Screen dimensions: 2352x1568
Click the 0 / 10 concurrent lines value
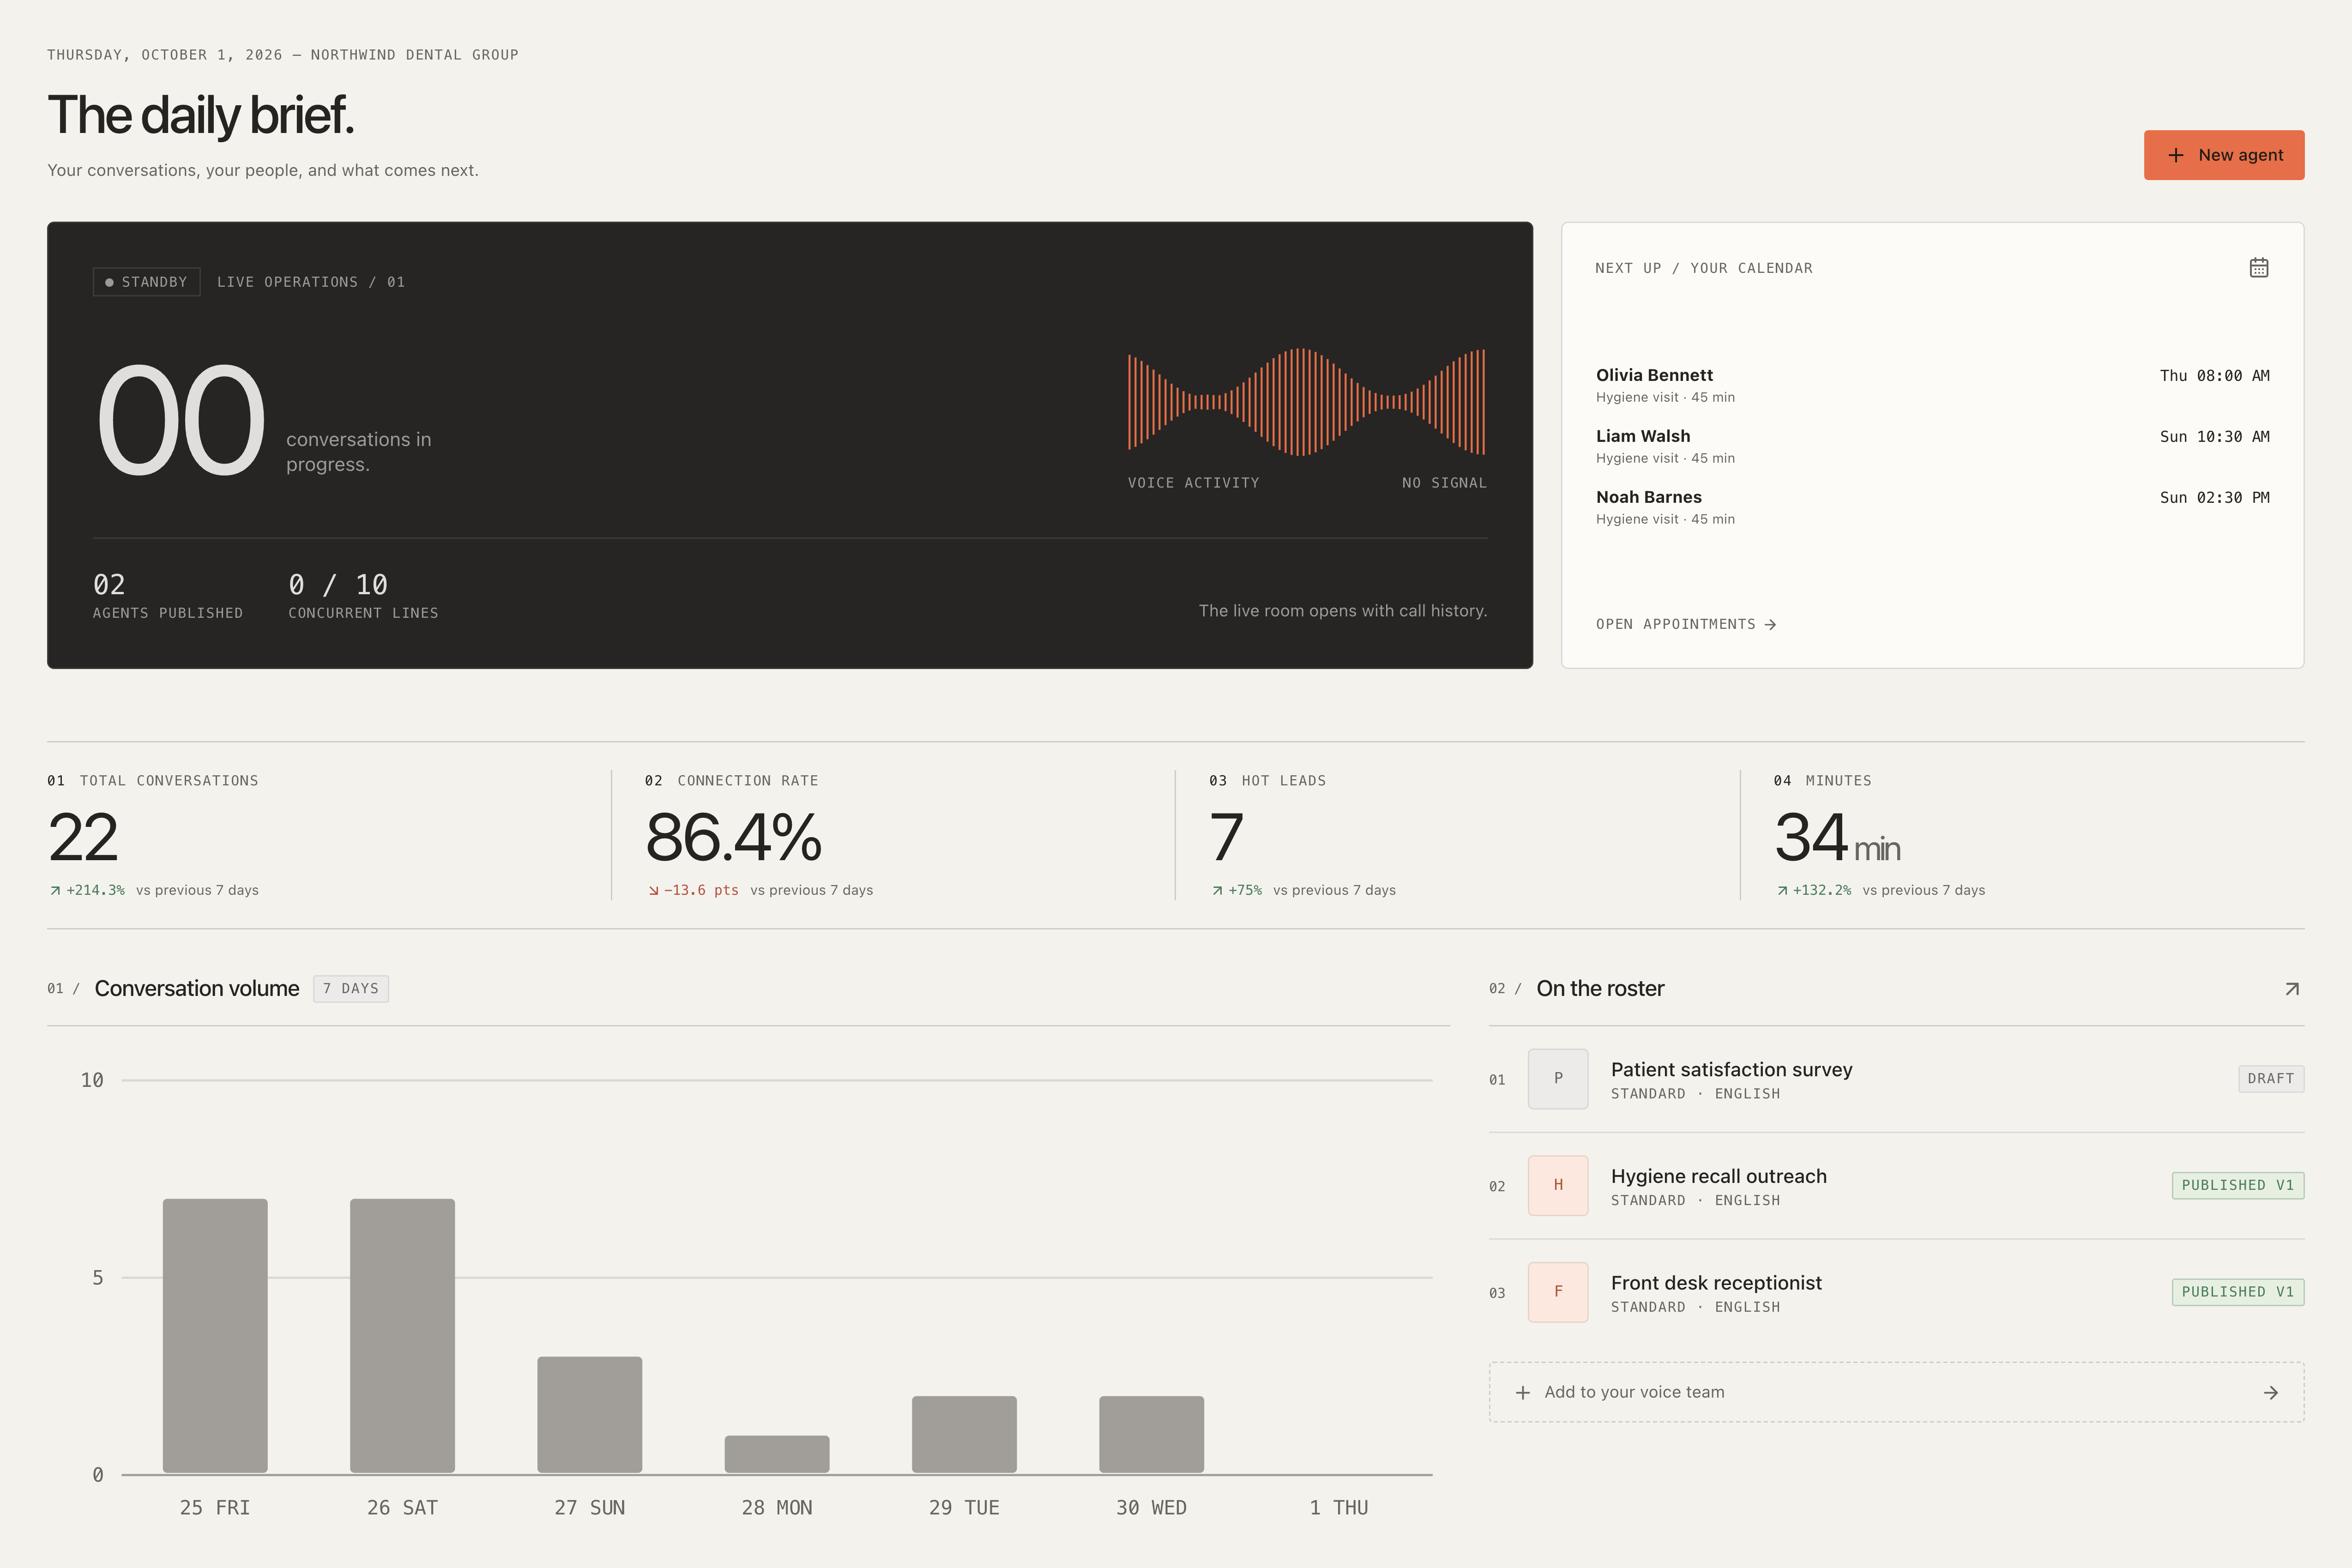tap(338, 585)
